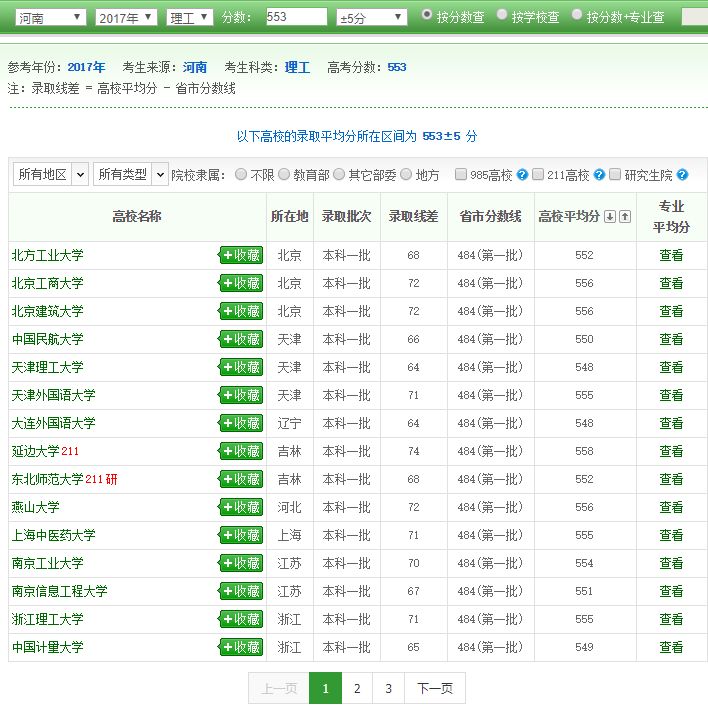Add 中国民航大学 to favorites with +收藏
The image size is (708, 710).
241,339
